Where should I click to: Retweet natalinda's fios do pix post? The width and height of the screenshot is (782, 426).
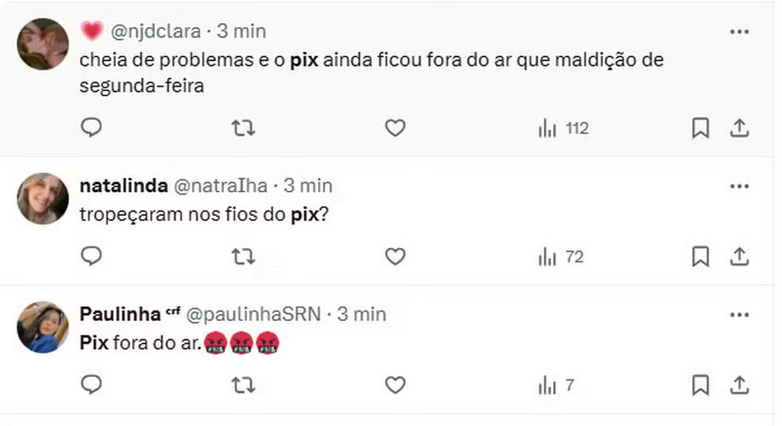click(x=243, y=256)
